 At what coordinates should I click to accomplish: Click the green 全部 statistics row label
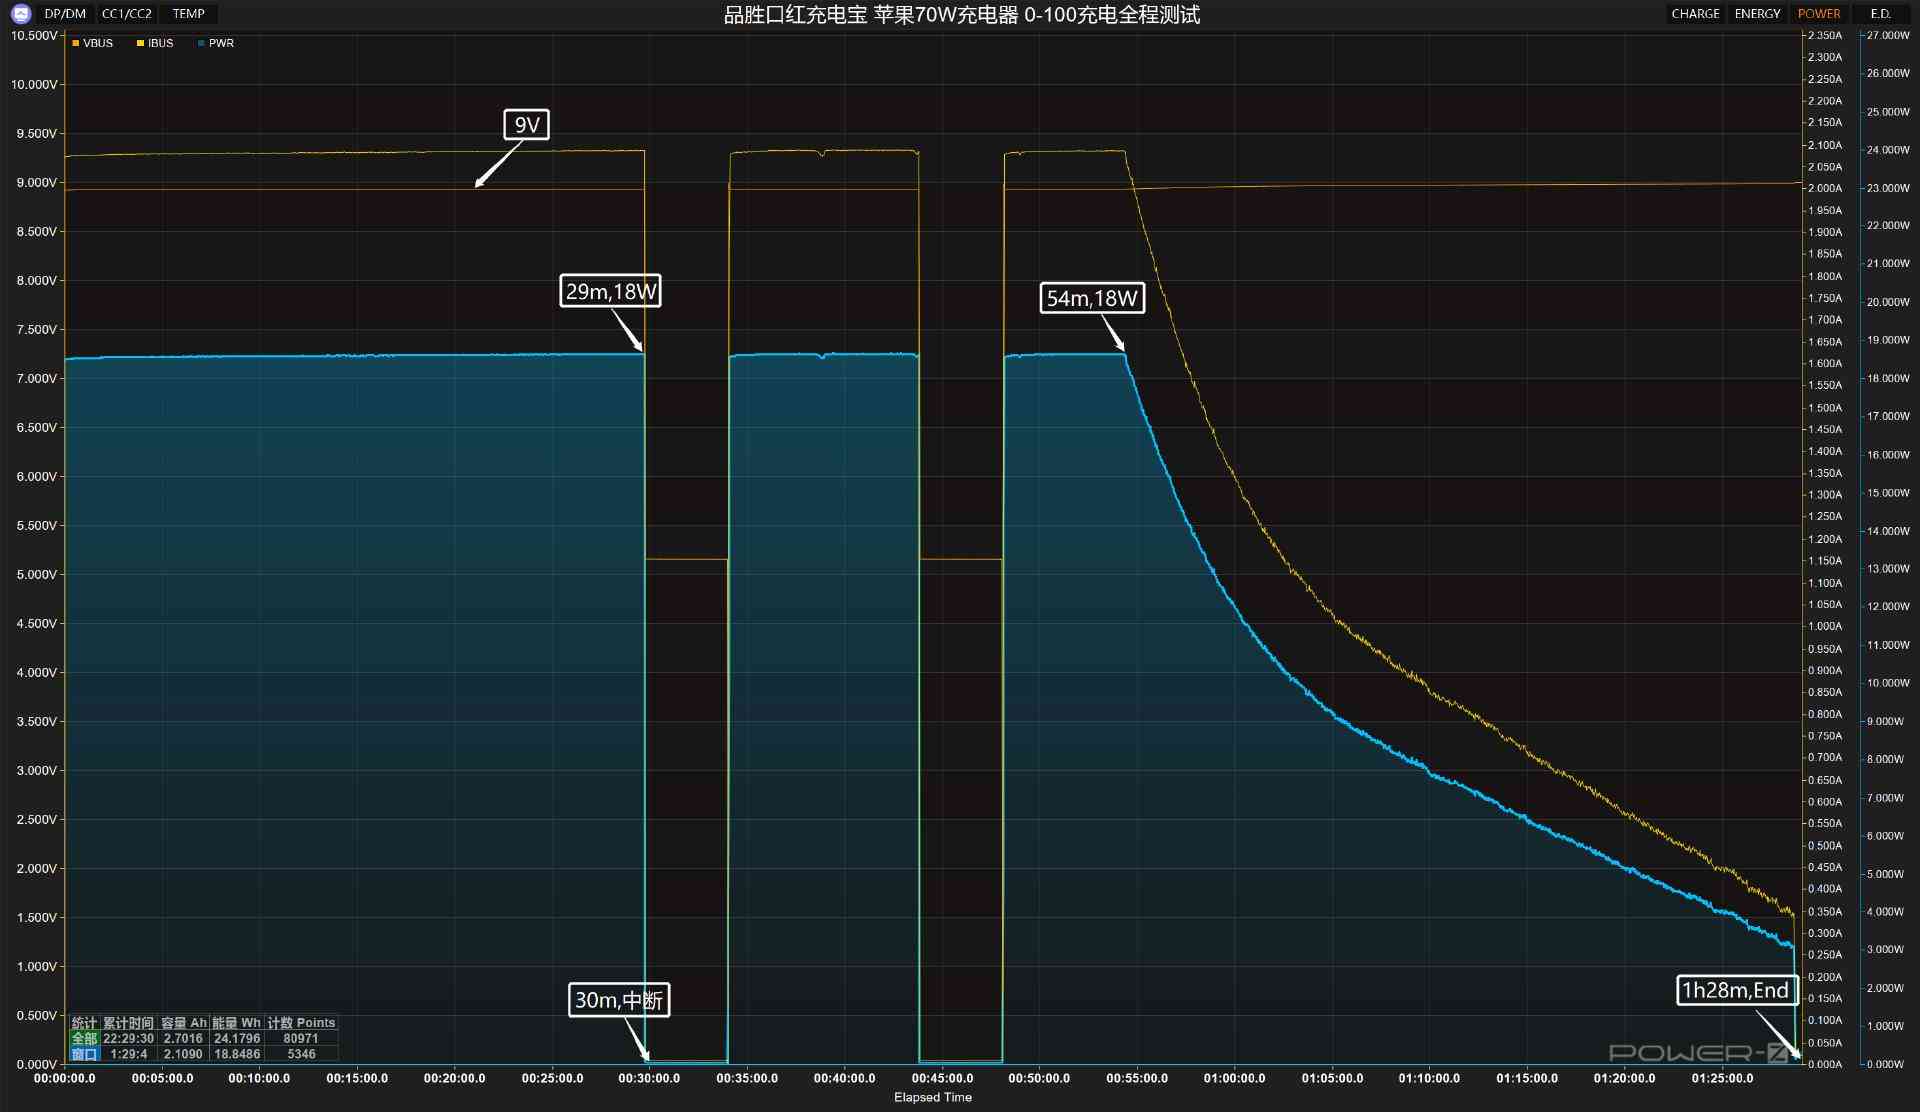coord(84,1039)
